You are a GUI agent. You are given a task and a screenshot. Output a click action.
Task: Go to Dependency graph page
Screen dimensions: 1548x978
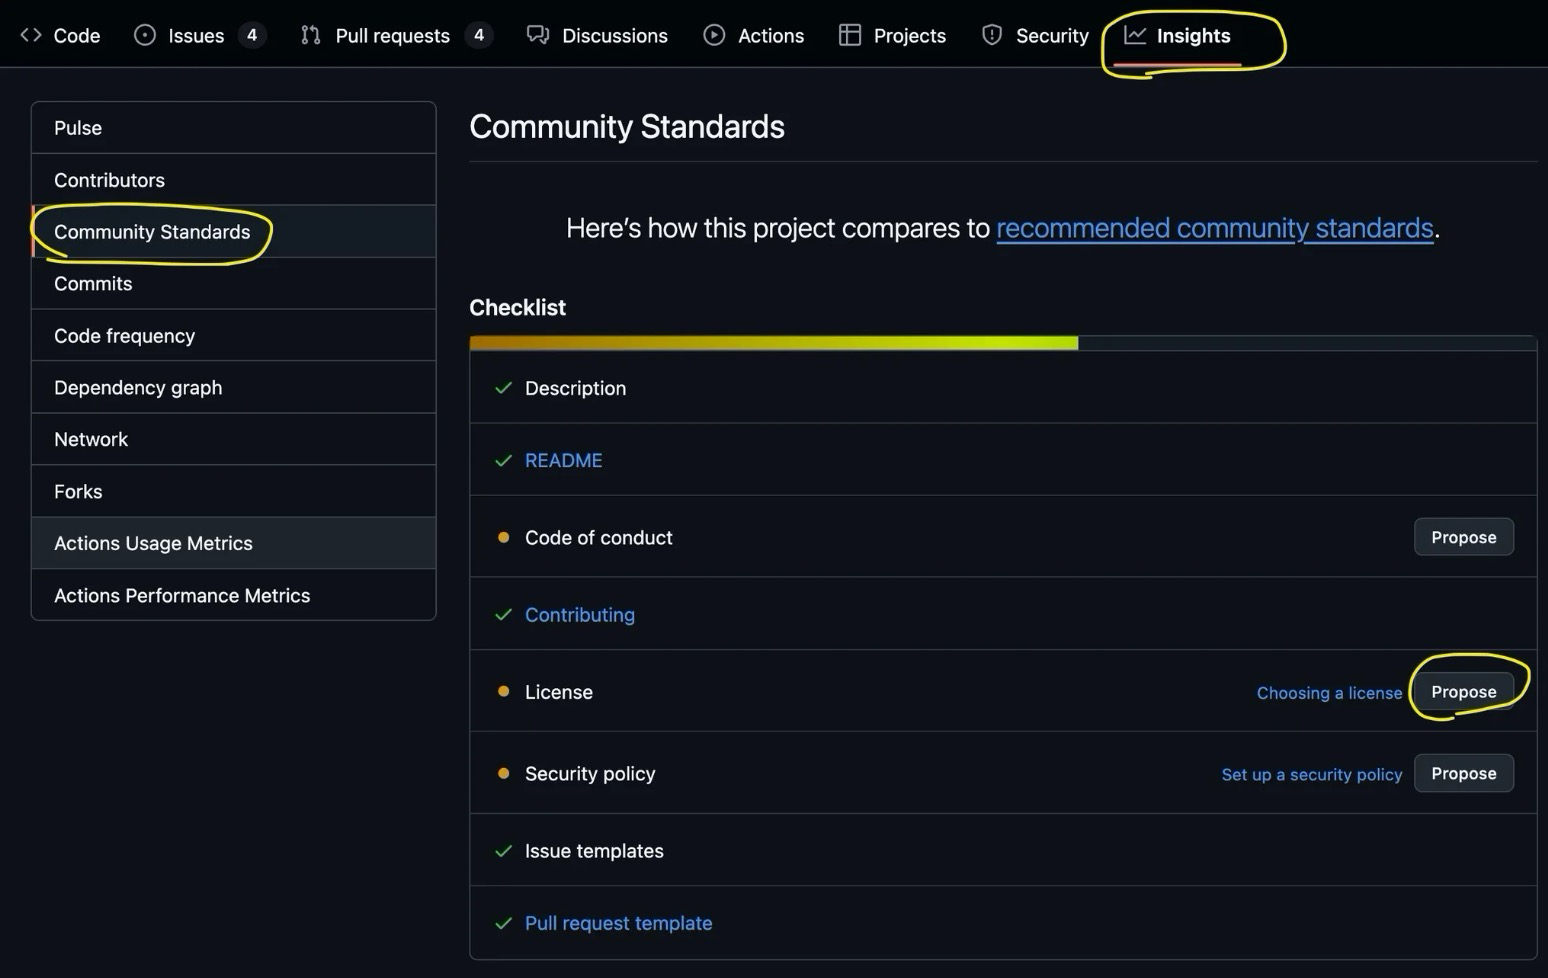138,388
